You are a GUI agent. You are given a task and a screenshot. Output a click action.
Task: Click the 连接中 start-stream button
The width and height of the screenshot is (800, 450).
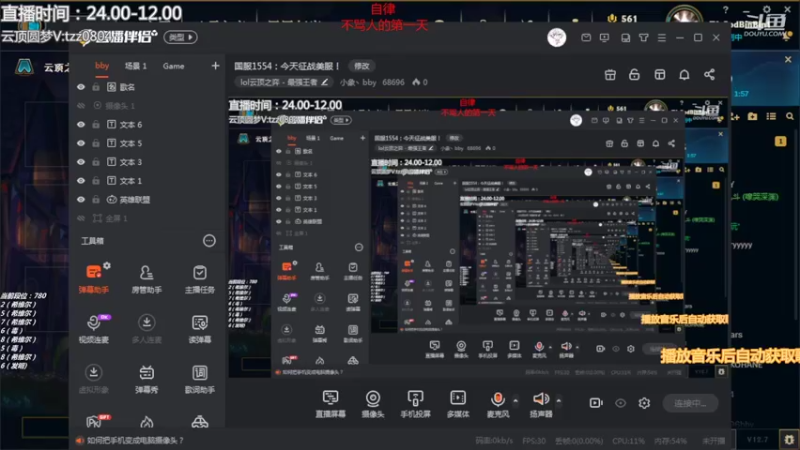[690, 403]
